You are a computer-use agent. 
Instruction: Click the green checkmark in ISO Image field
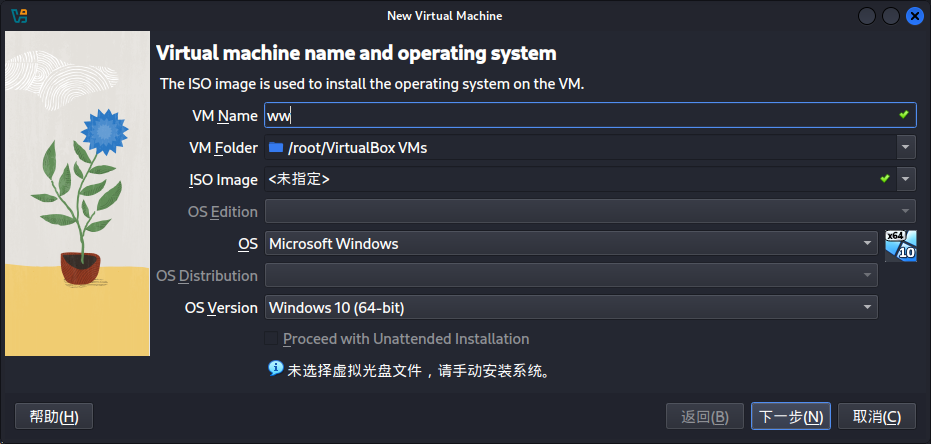point(885,178)
